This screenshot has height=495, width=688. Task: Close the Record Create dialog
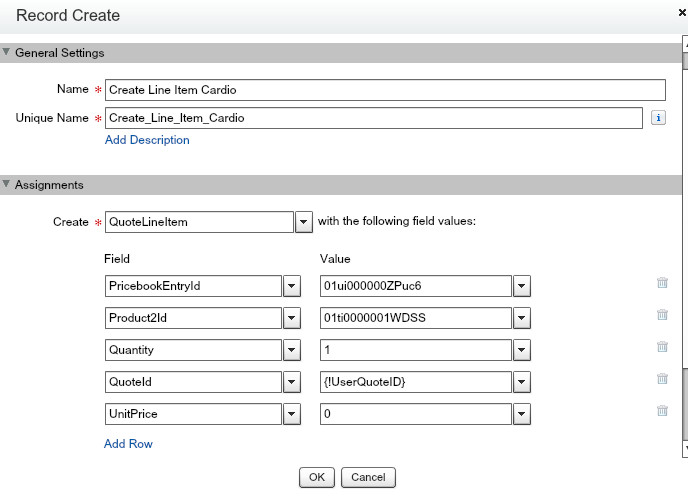682,12
